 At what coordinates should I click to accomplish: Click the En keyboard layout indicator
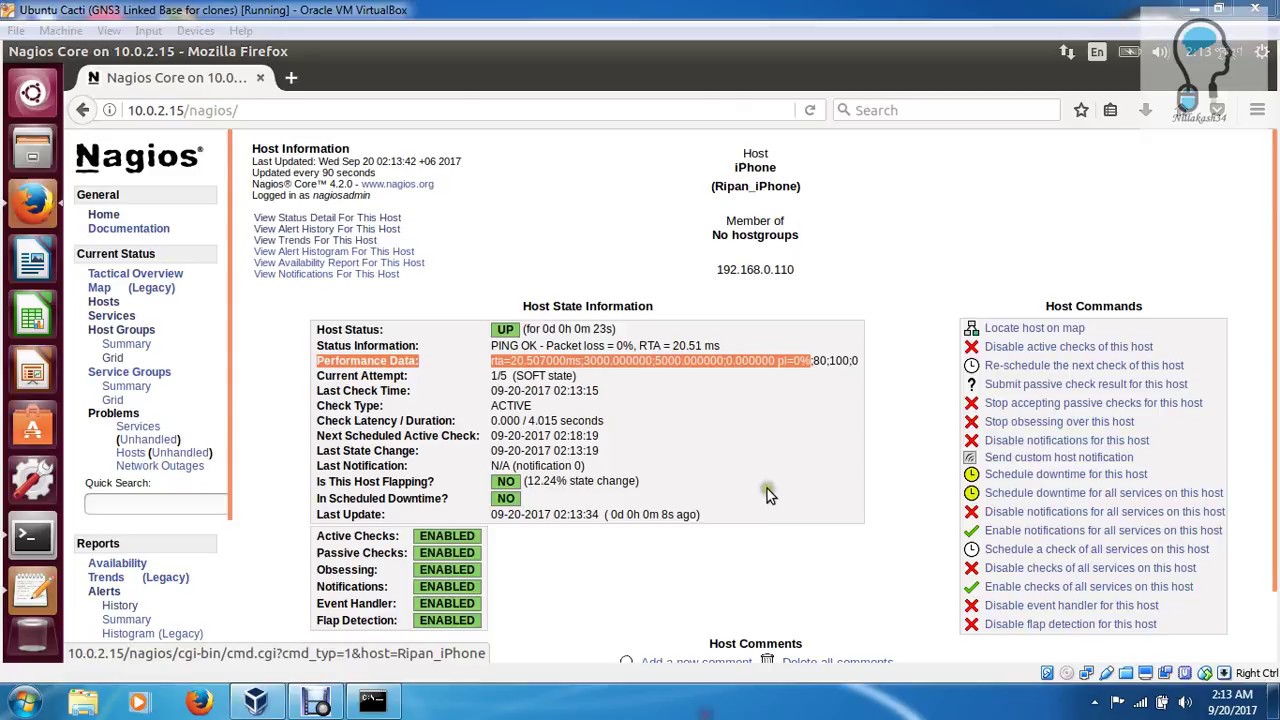tap(1097, 51)
